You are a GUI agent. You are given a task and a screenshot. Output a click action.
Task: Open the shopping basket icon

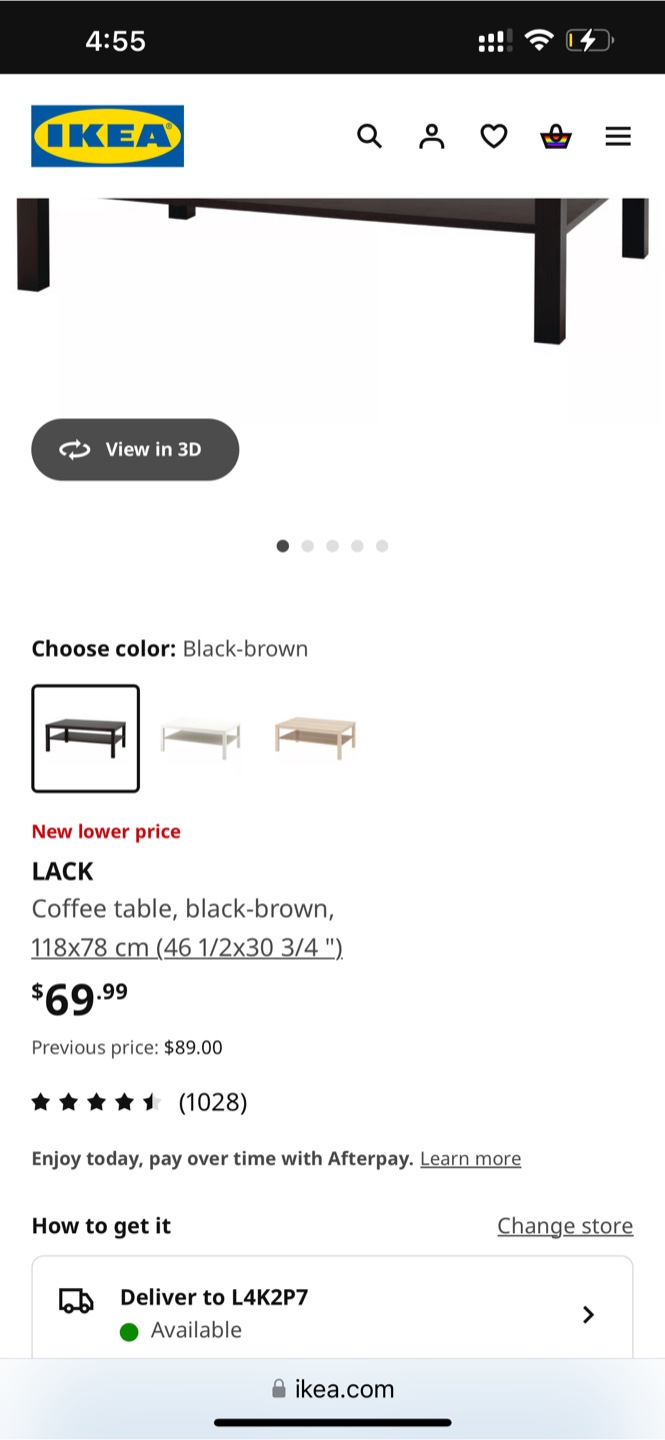pos(556,136)
